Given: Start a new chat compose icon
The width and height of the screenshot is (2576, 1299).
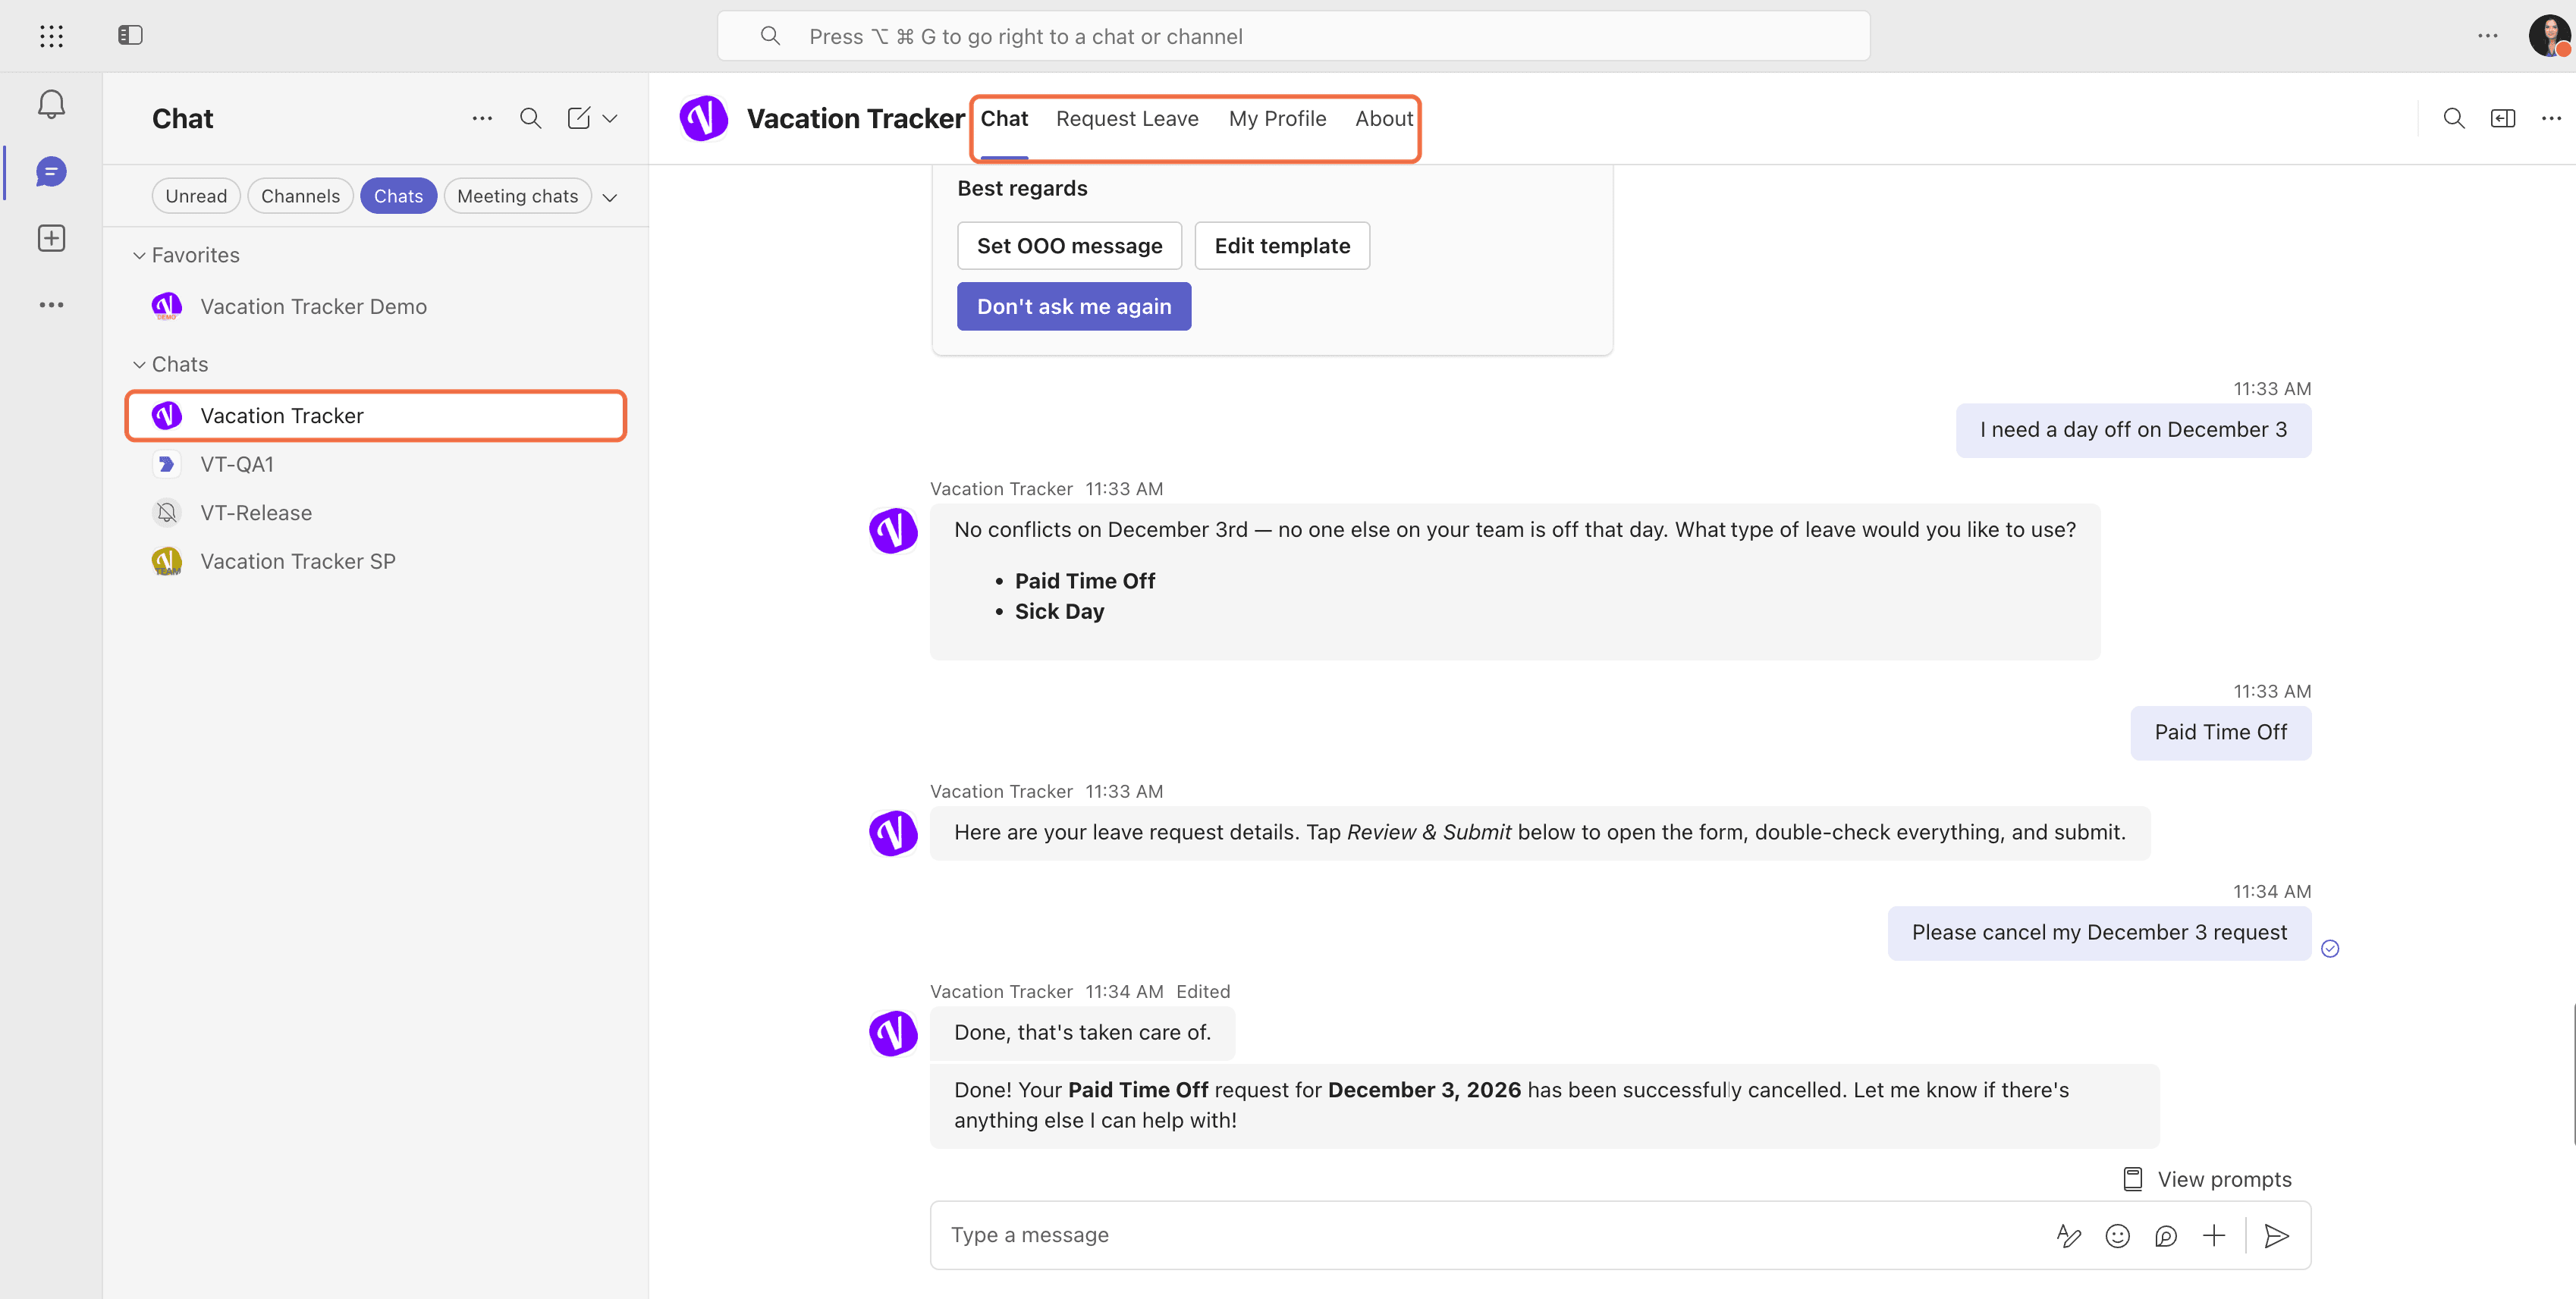Looking at the screenshot, I should [x=578, y=118].
